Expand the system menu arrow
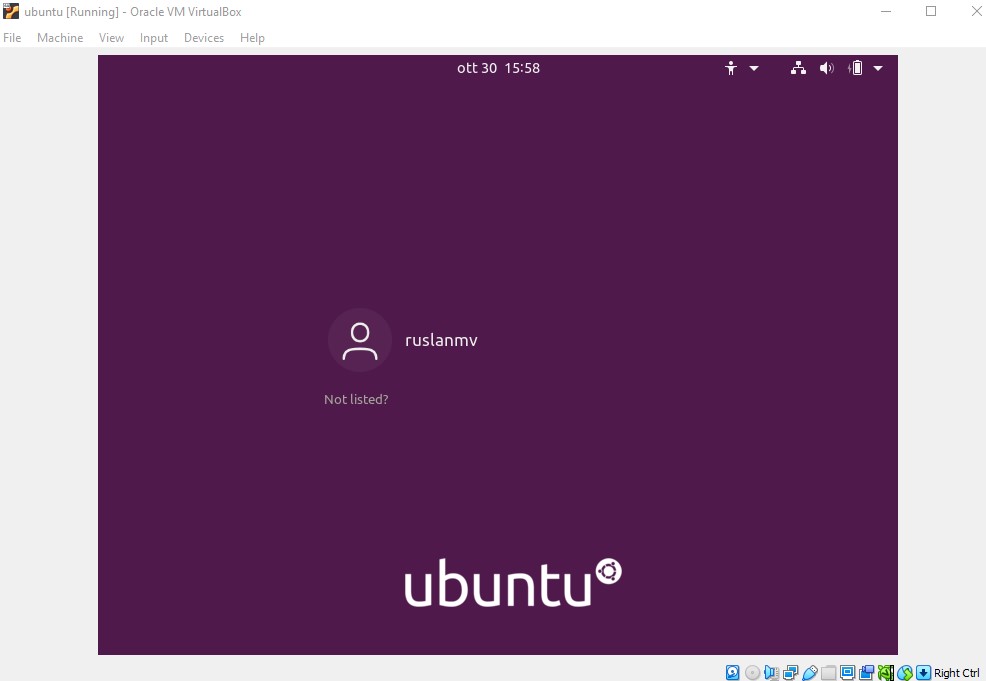The width and height of the screenshot is (986, 681). (x=878, y=68)
